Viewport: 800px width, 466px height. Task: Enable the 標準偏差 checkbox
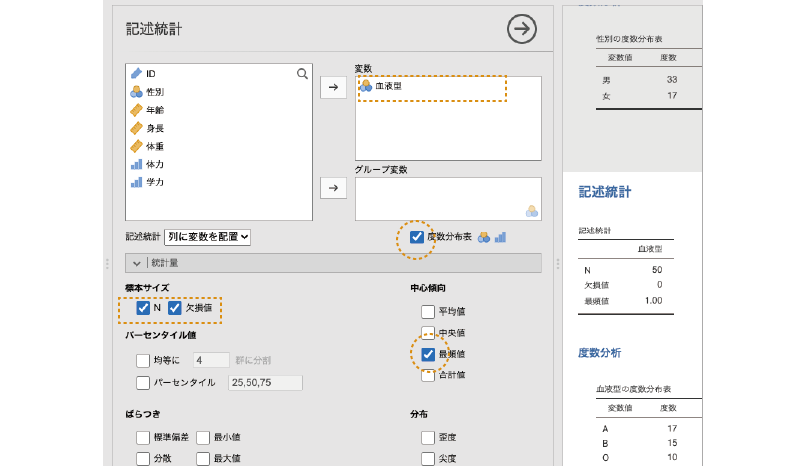(142, 437)
